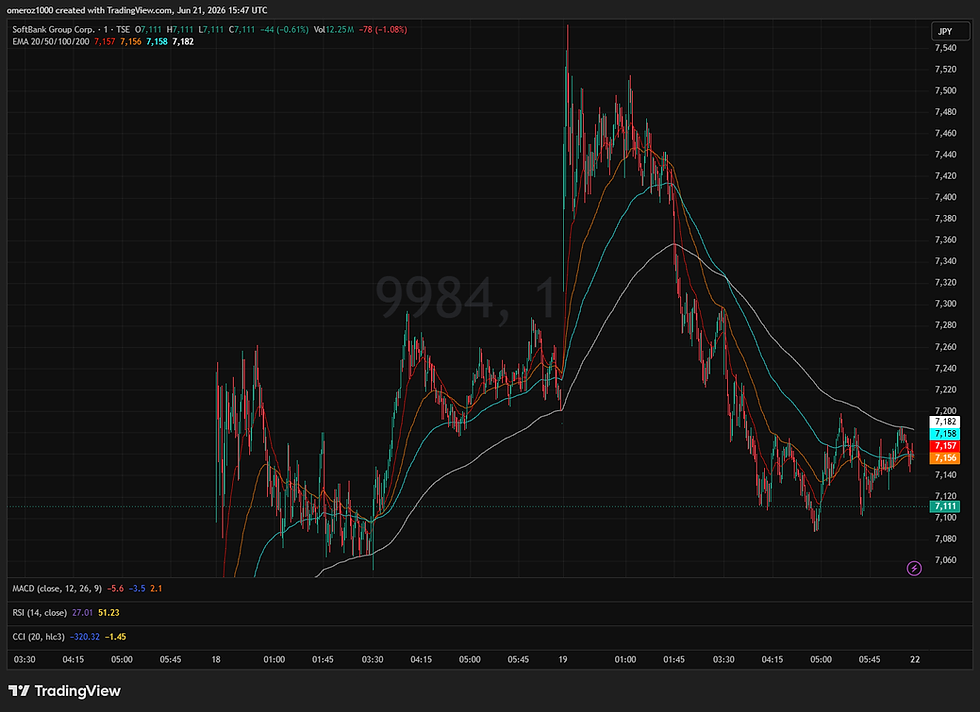The image size is (980, 712).
Task: Click the green 7,111 last-price tag
Action: pyautogui.click(x=945, y=506)
